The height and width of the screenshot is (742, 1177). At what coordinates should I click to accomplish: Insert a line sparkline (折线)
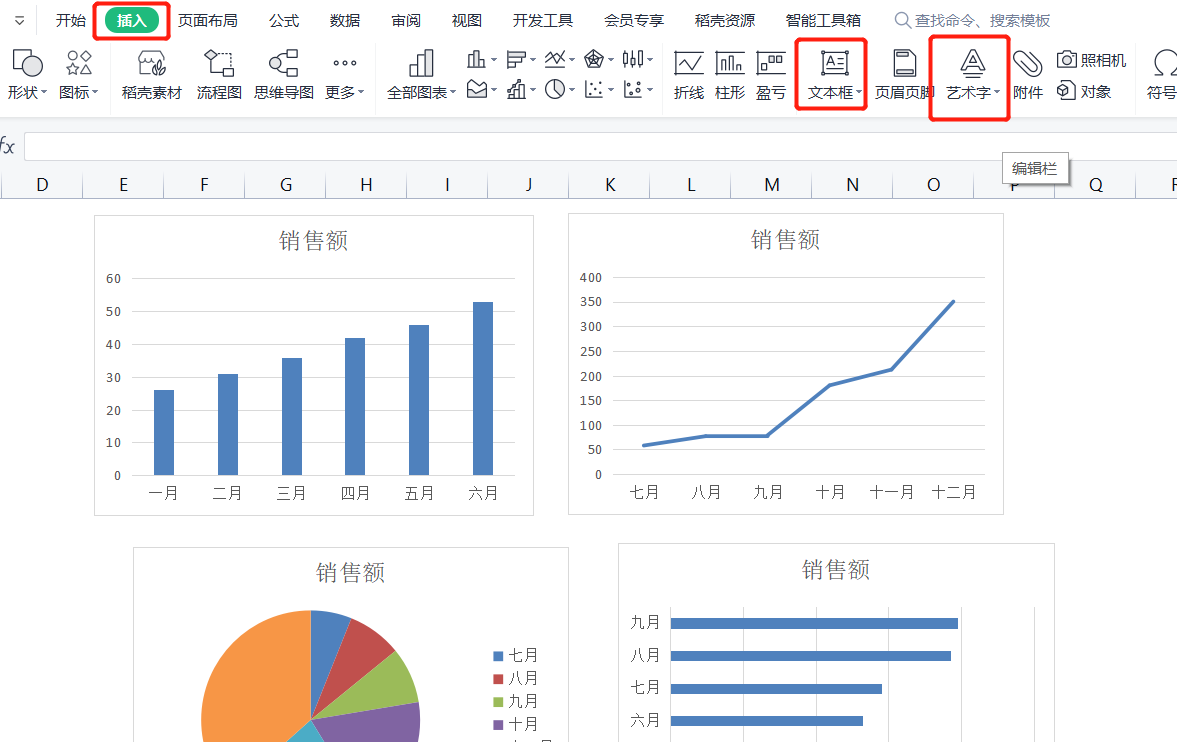click(688, 74)
